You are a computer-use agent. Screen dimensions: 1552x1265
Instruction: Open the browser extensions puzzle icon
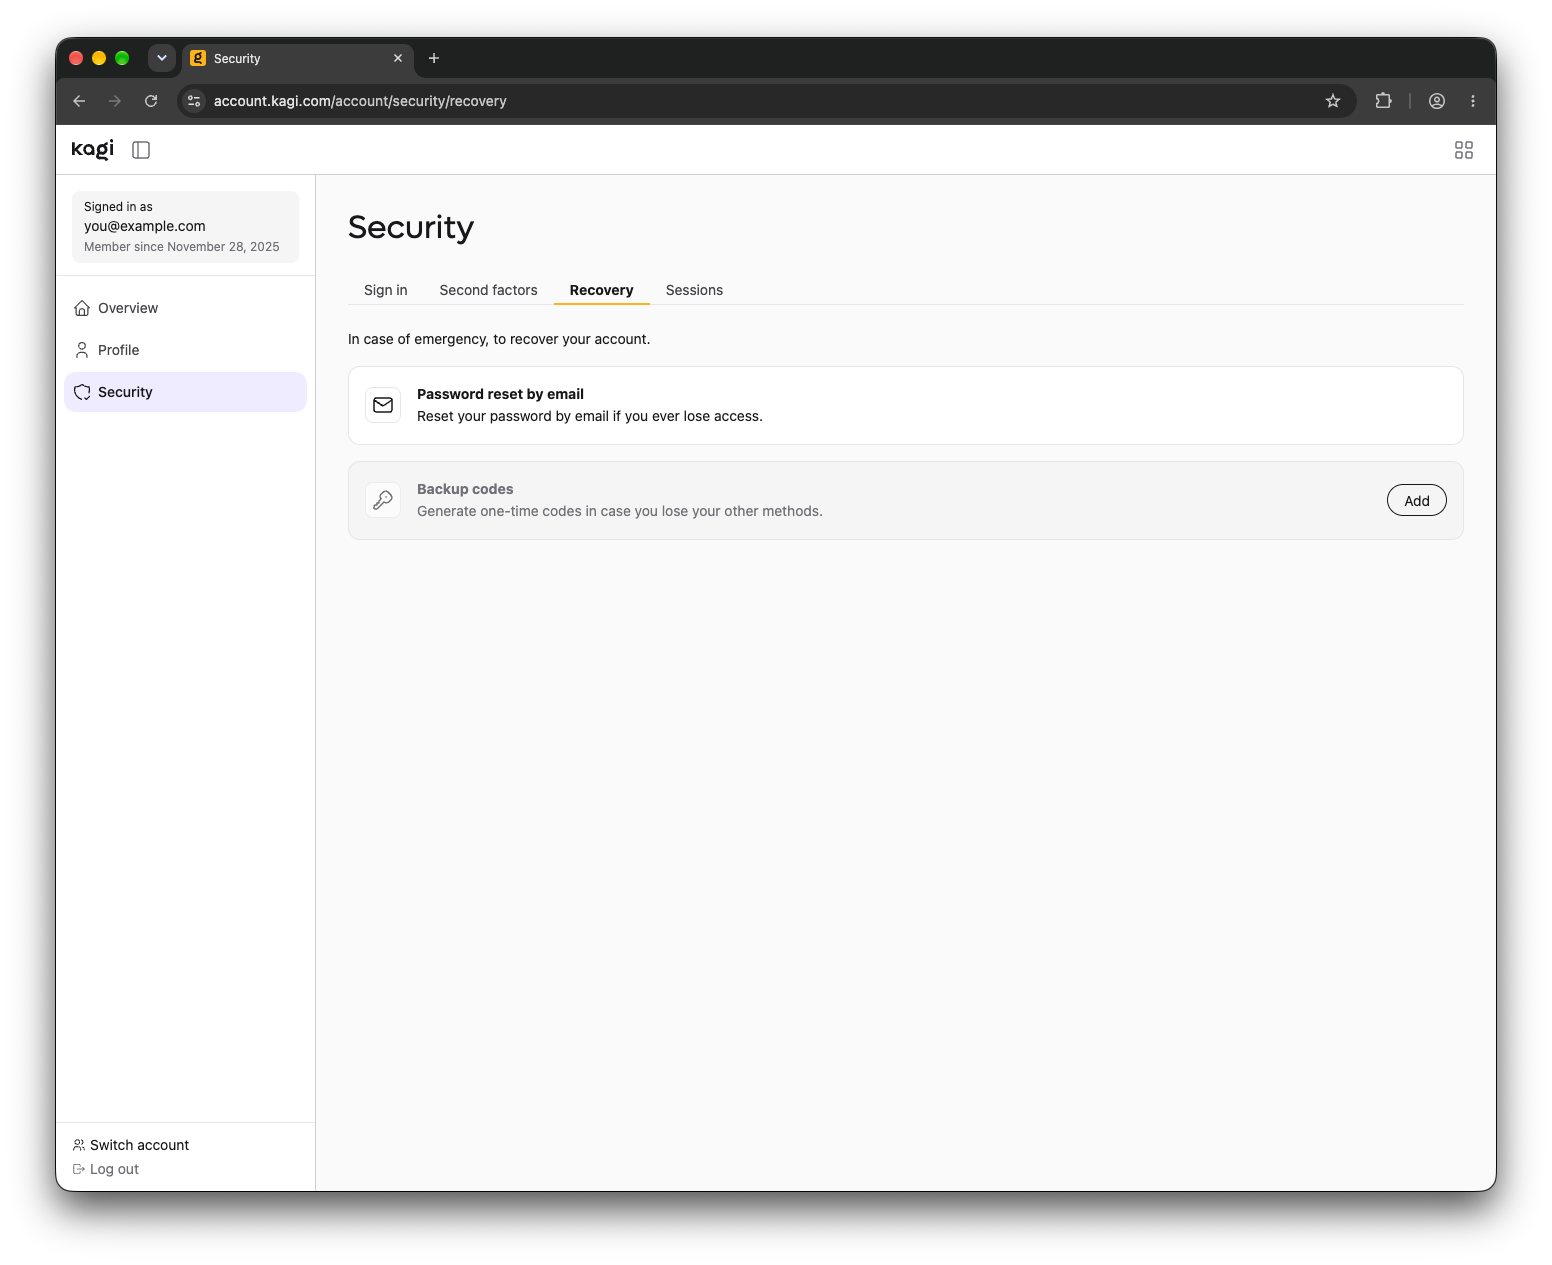pos(1383,101)
